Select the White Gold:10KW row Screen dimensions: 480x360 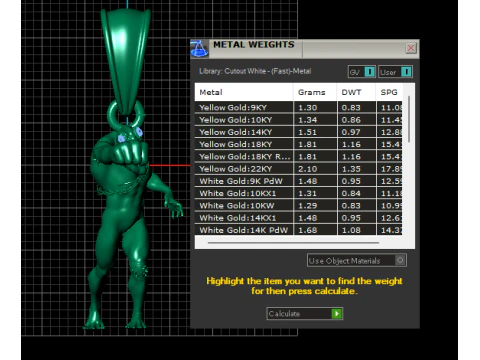tap(298, 206)
